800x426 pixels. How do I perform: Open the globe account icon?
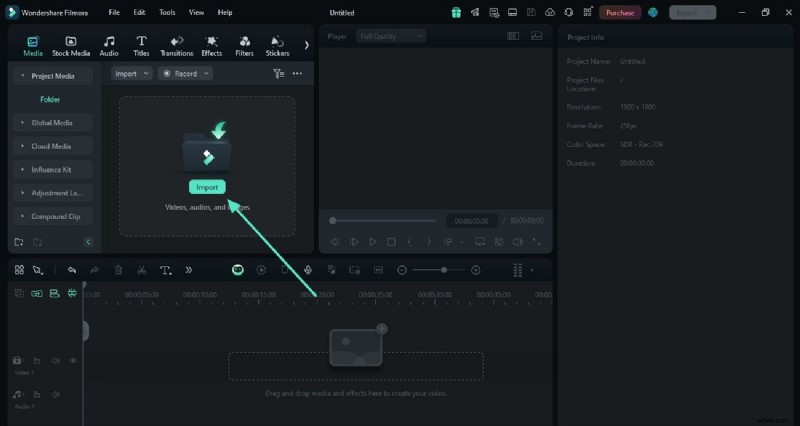(x=653, y=13)
